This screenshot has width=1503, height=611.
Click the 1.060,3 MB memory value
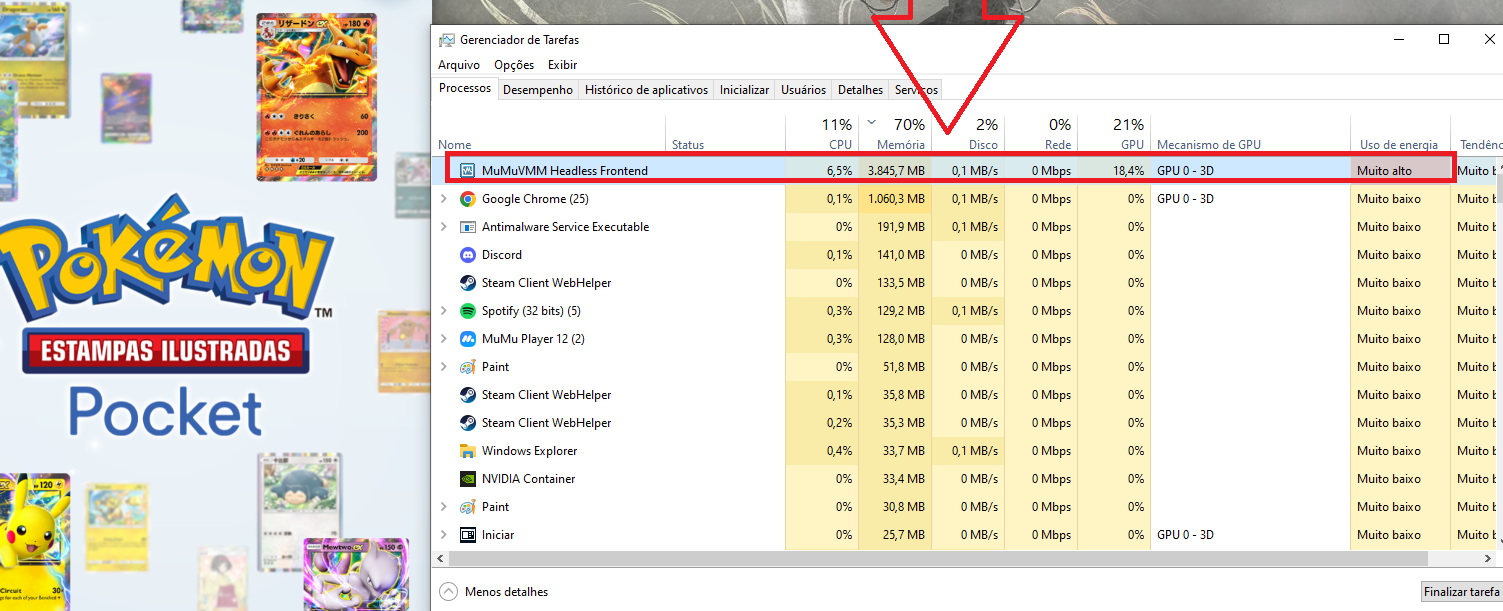895,199
